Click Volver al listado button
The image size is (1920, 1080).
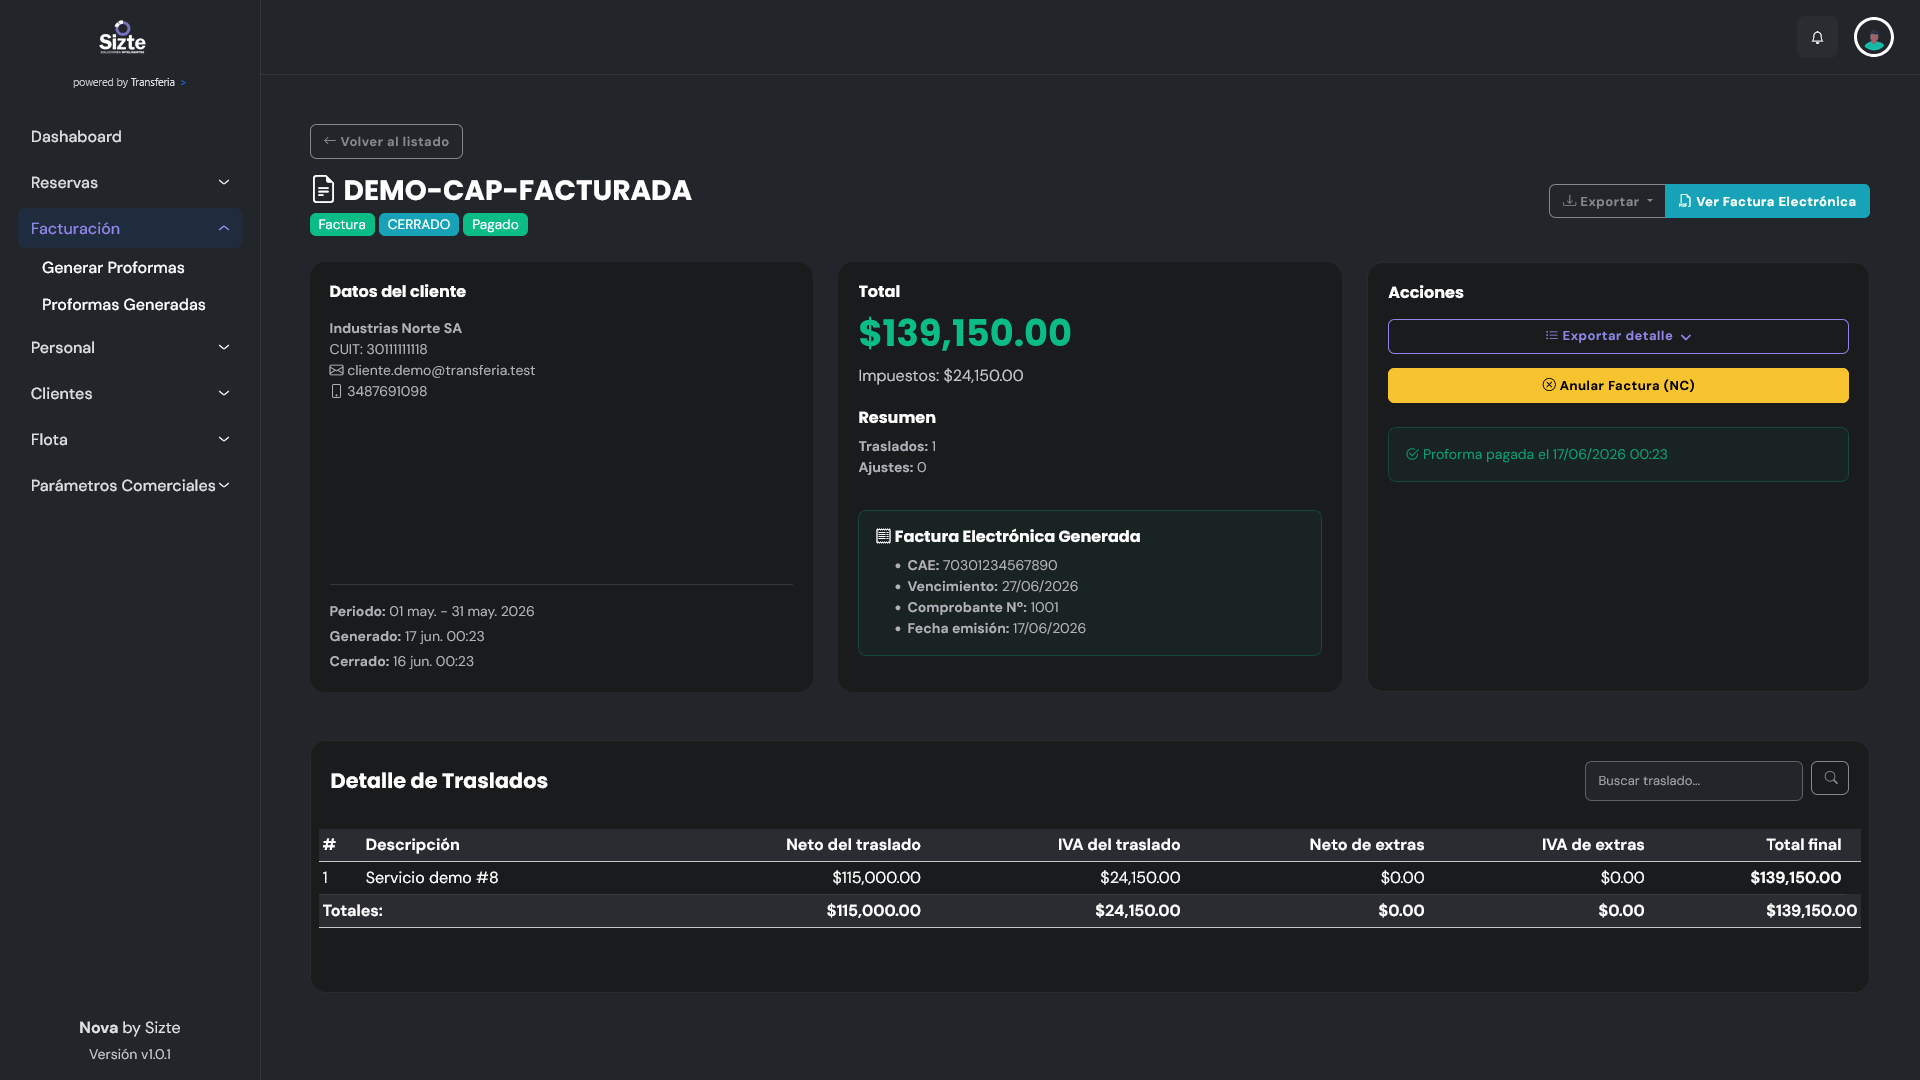coord(386,141)
